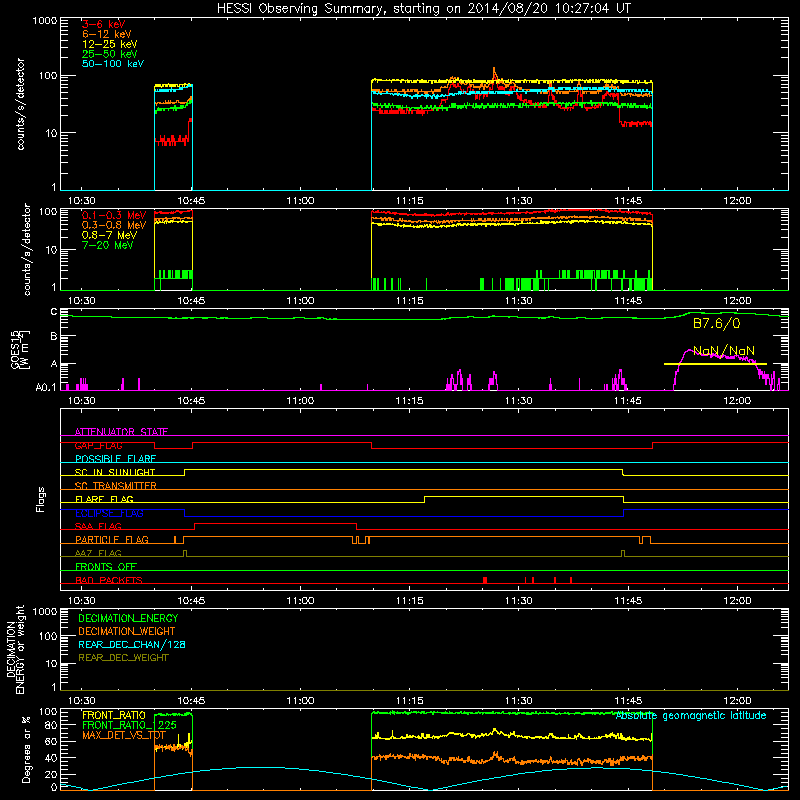Click the REAR_DEC_CHAN/128 legend label
Screen dimensions: 800x800
[x=132, y=644]
